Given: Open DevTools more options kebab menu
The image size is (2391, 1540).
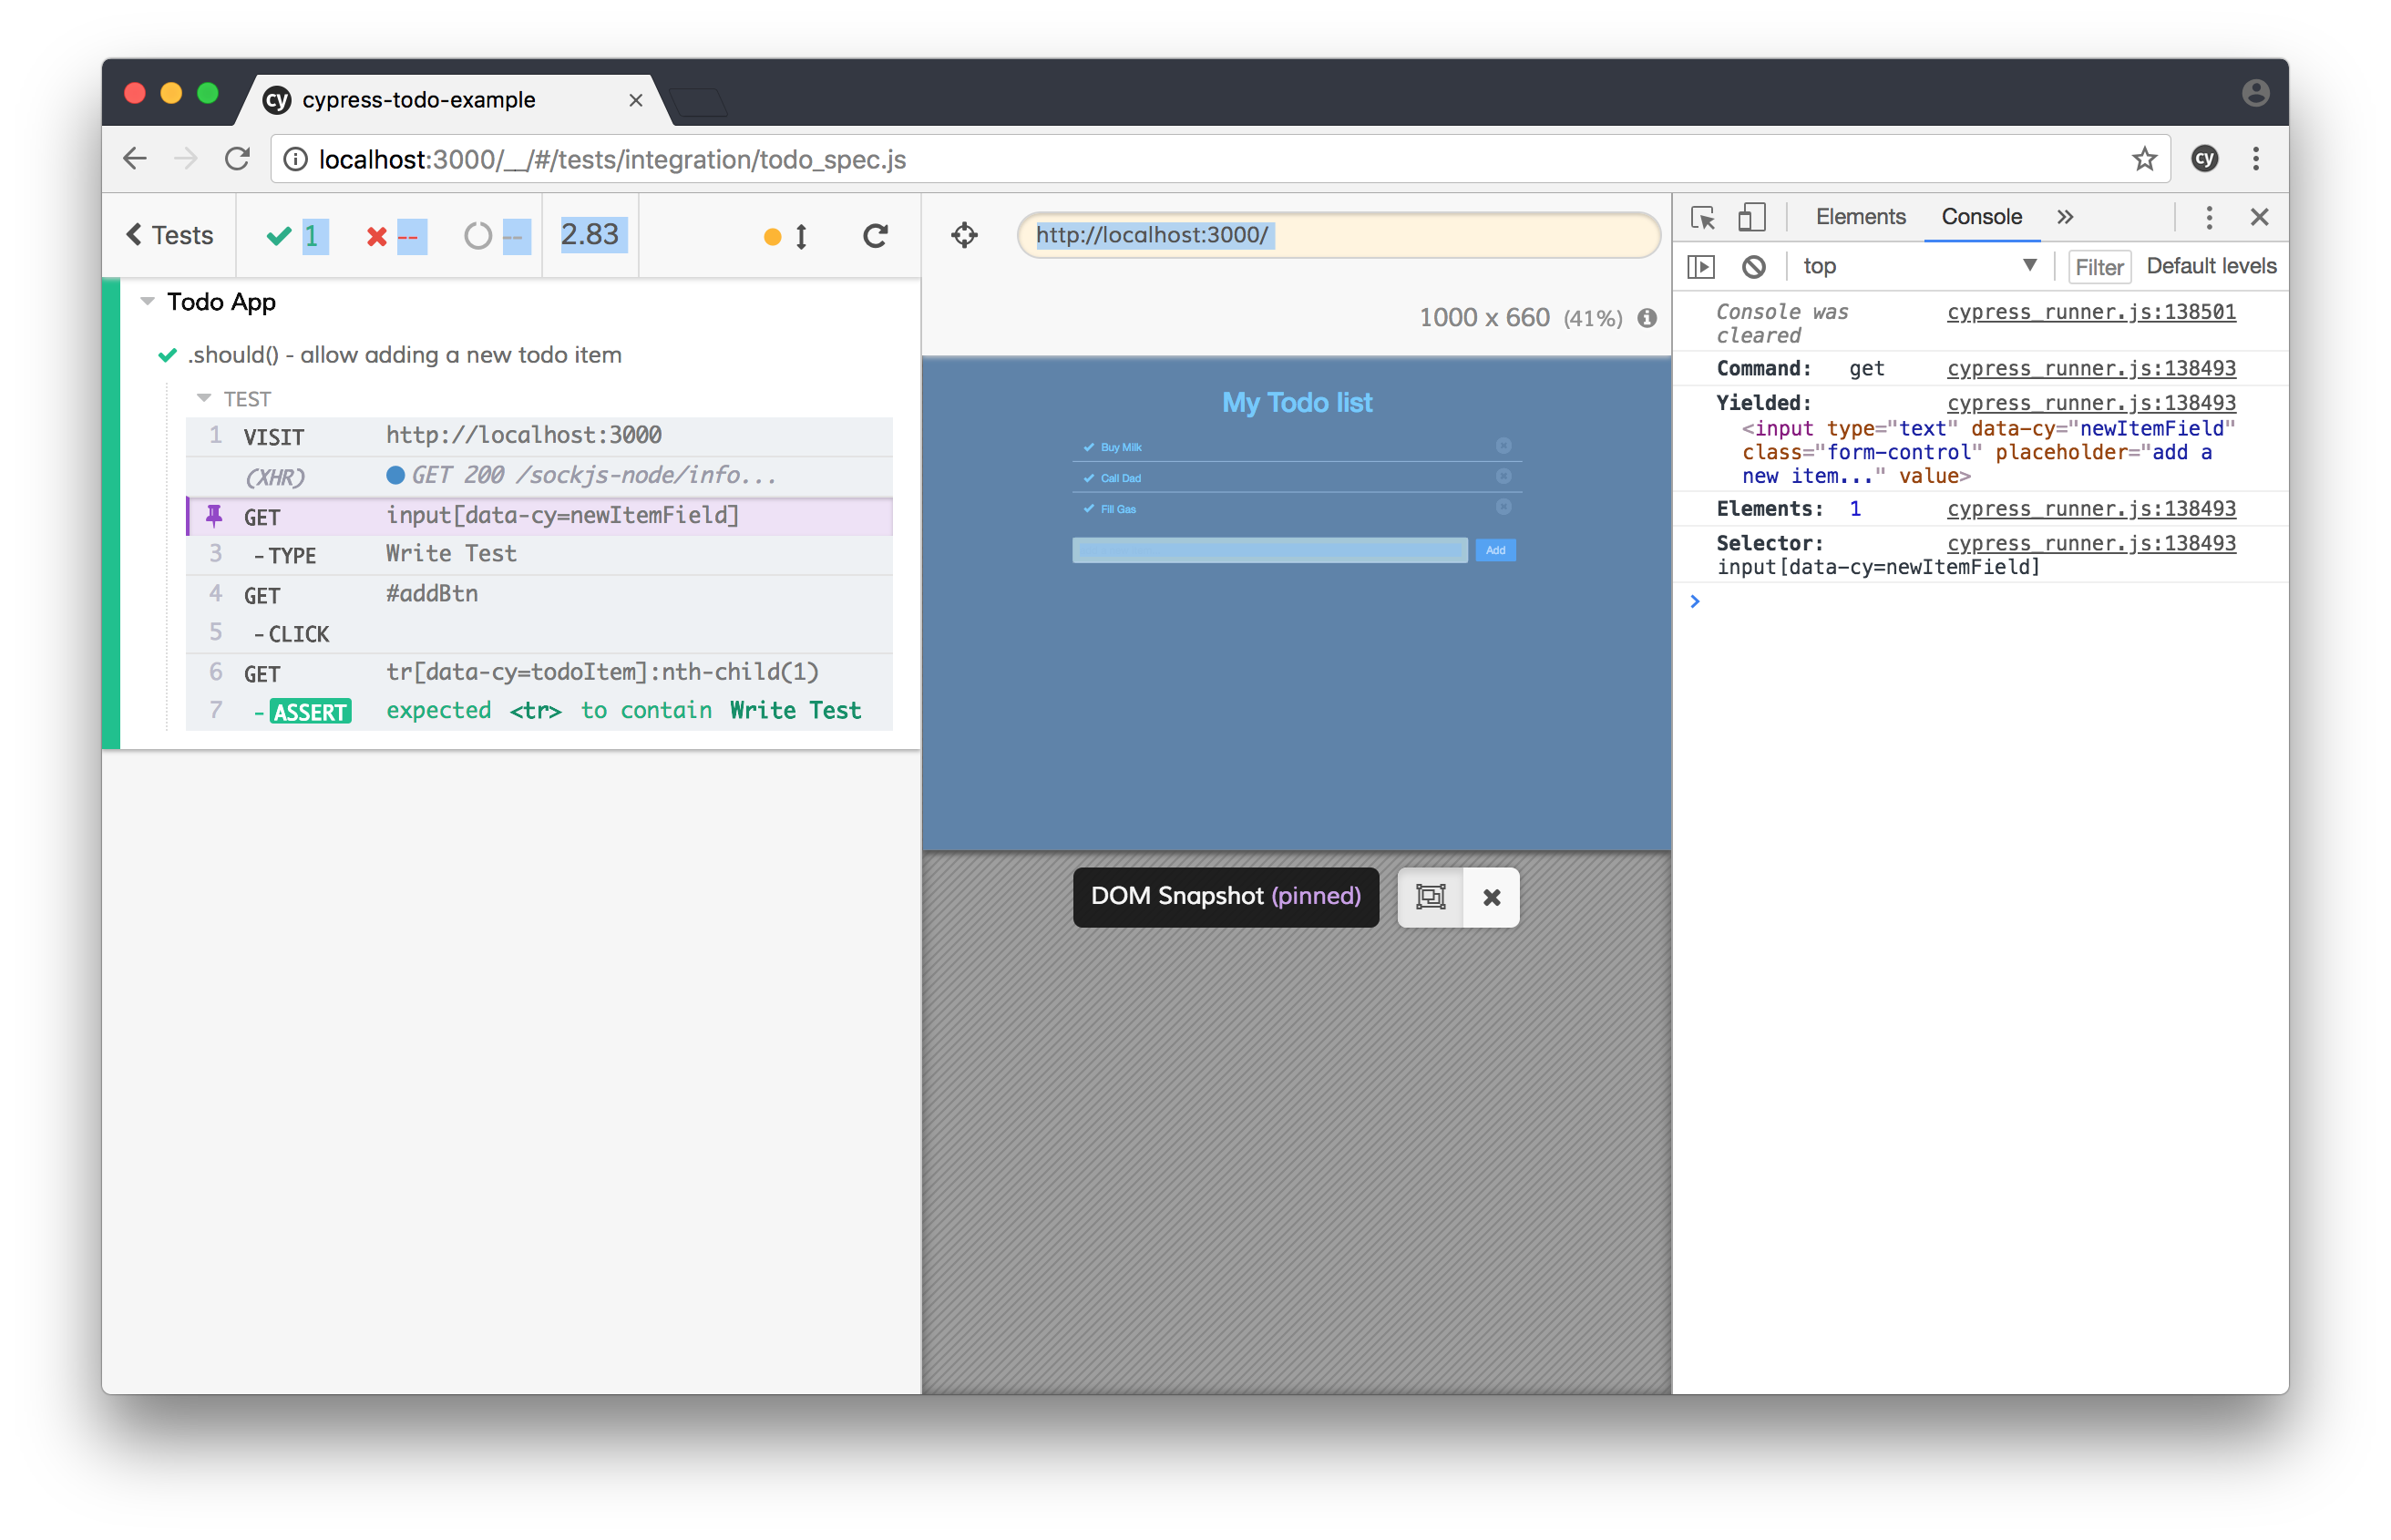Looking at the screenshot, I should pyautogui.click(x=2209, y=217).
